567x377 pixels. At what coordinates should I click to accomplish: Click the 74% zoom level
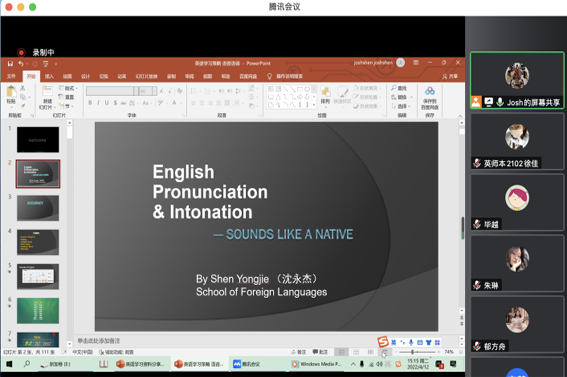[449, 352]
